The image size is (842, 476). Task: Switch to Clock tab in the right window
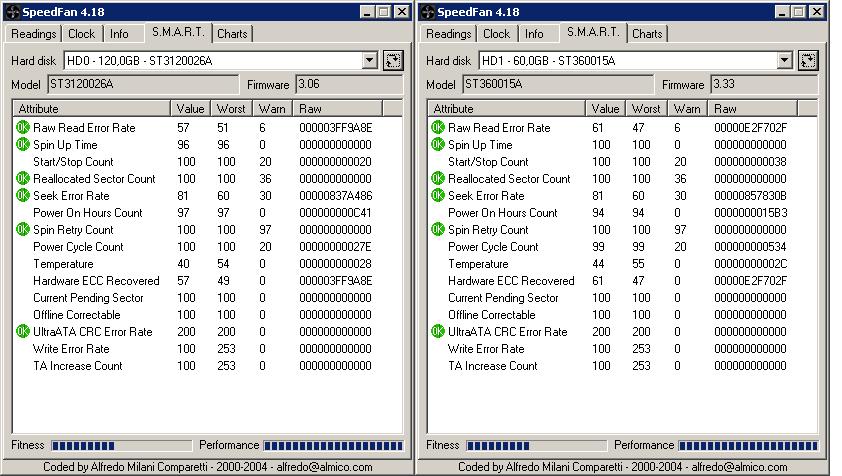[x=496, y=34]
